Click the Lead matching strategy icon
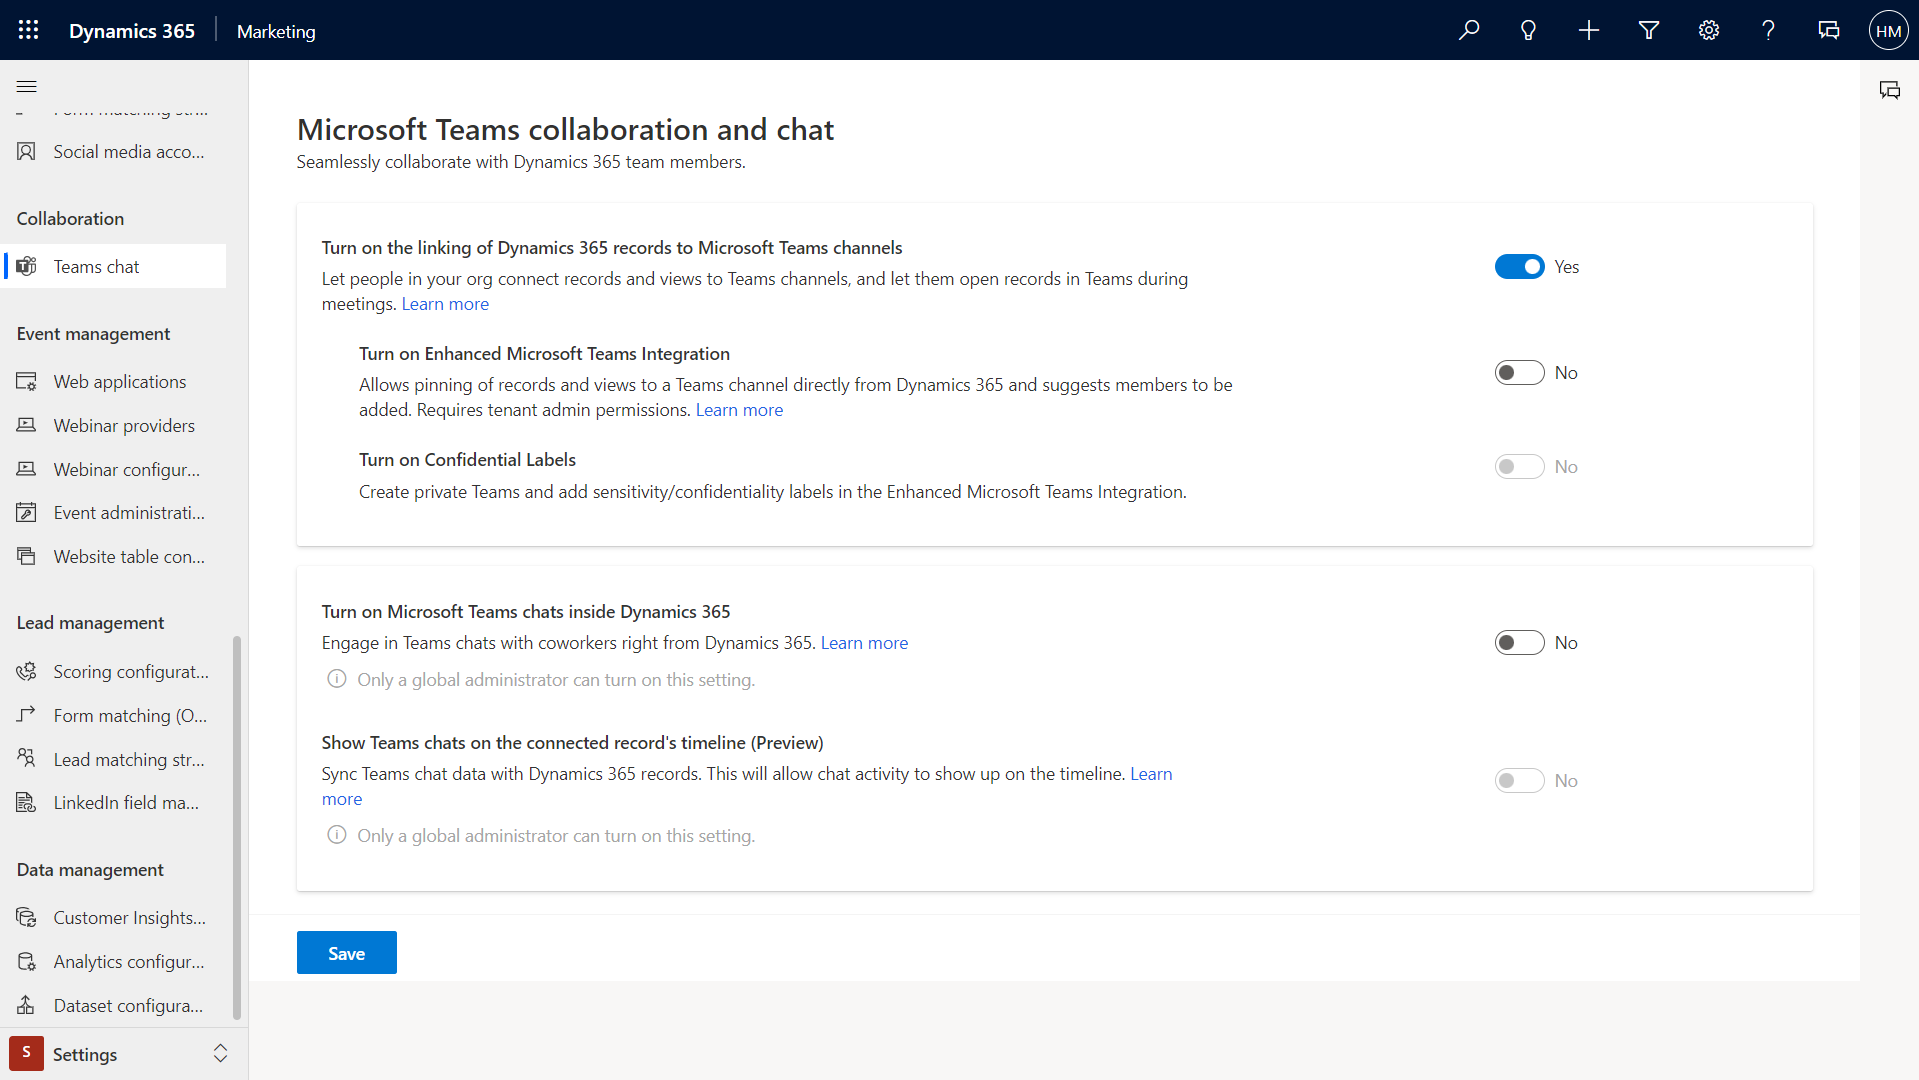1919x1080 pixels. coord(26,759)
